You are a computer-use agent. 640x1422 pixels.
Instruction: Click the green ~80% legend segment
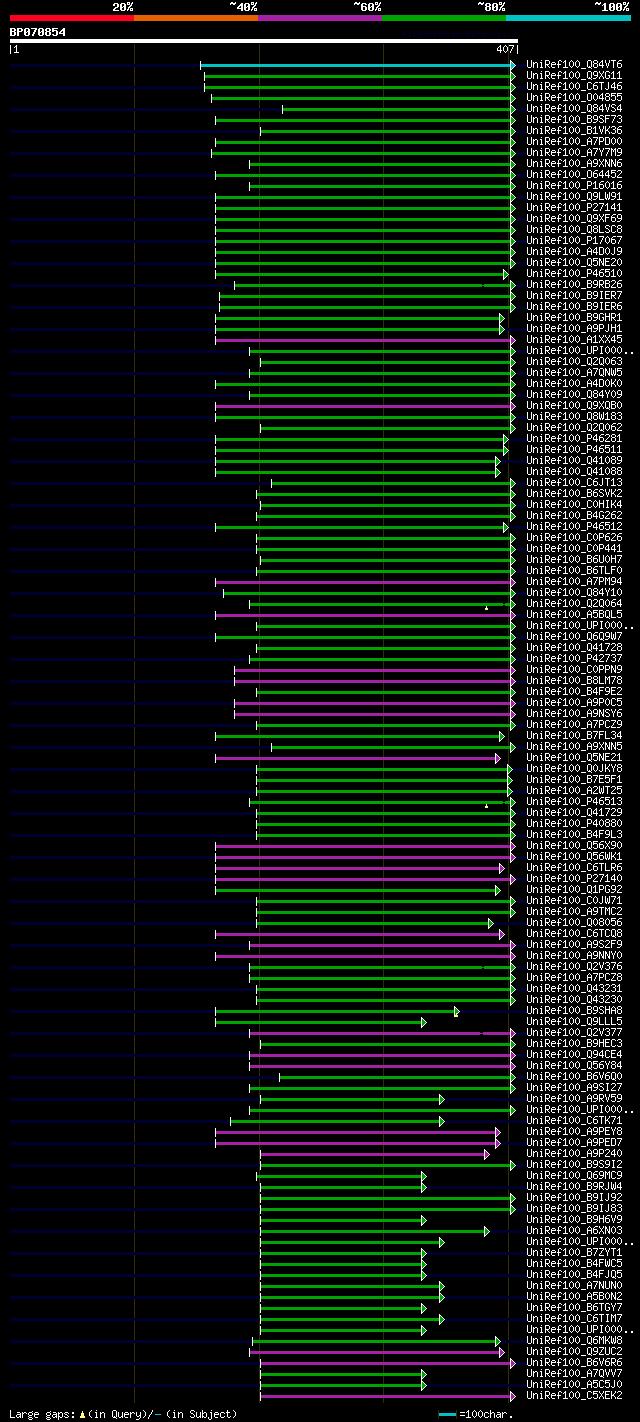(444, 18)
